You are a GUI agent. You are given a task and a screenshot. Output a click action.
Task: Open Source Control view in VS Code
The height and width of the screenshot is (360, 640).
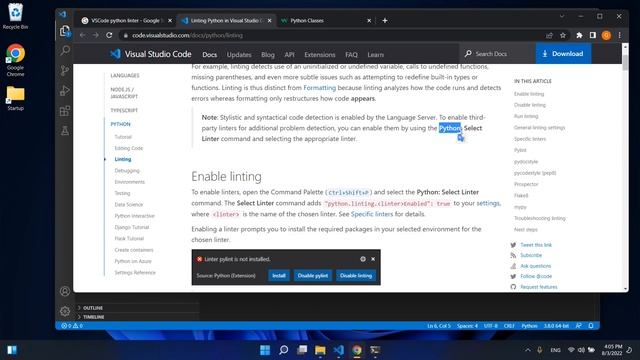point(64,71)
